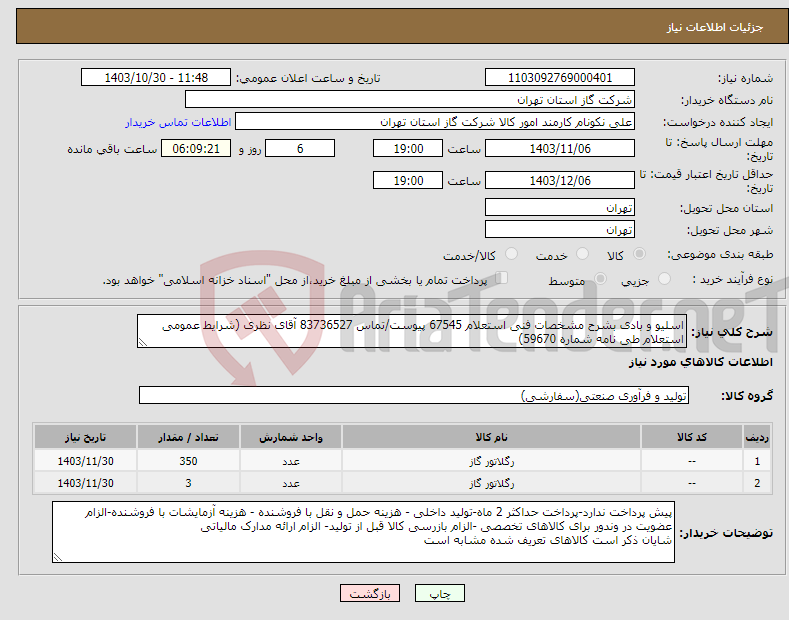Viewport: 789px width, 620px height.
Task: Select the کالا/خدمت radio button
Action: click(511, 254)
